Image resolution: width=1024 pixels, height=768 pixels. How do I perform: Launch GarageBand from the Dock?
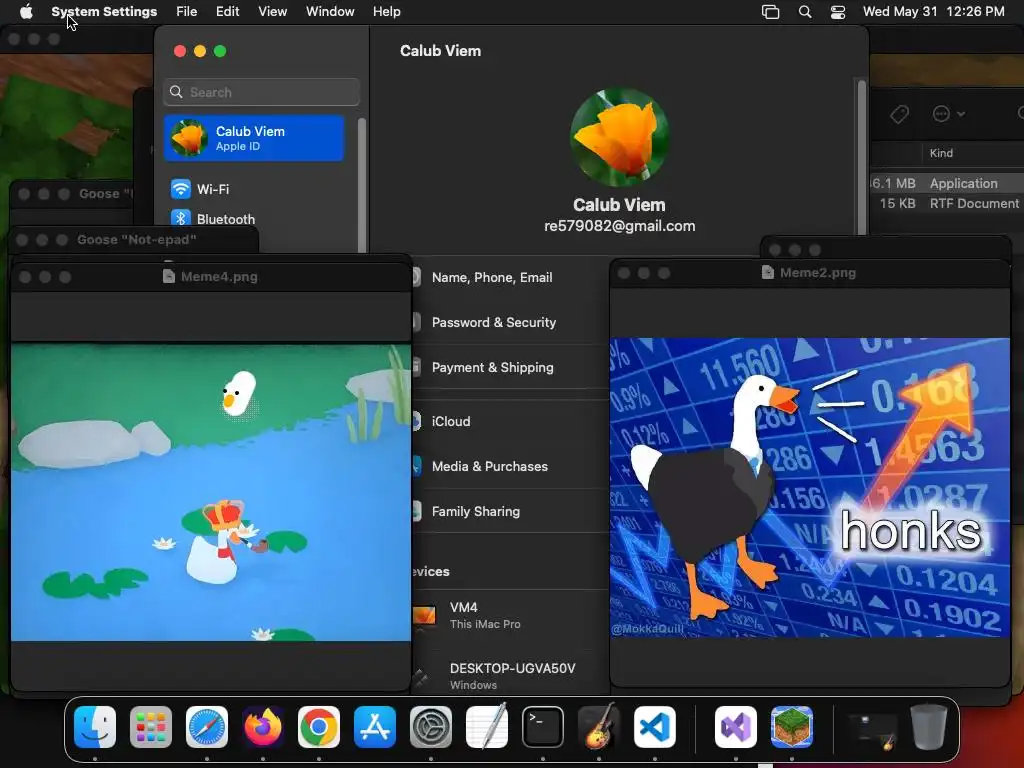point(599,727)
